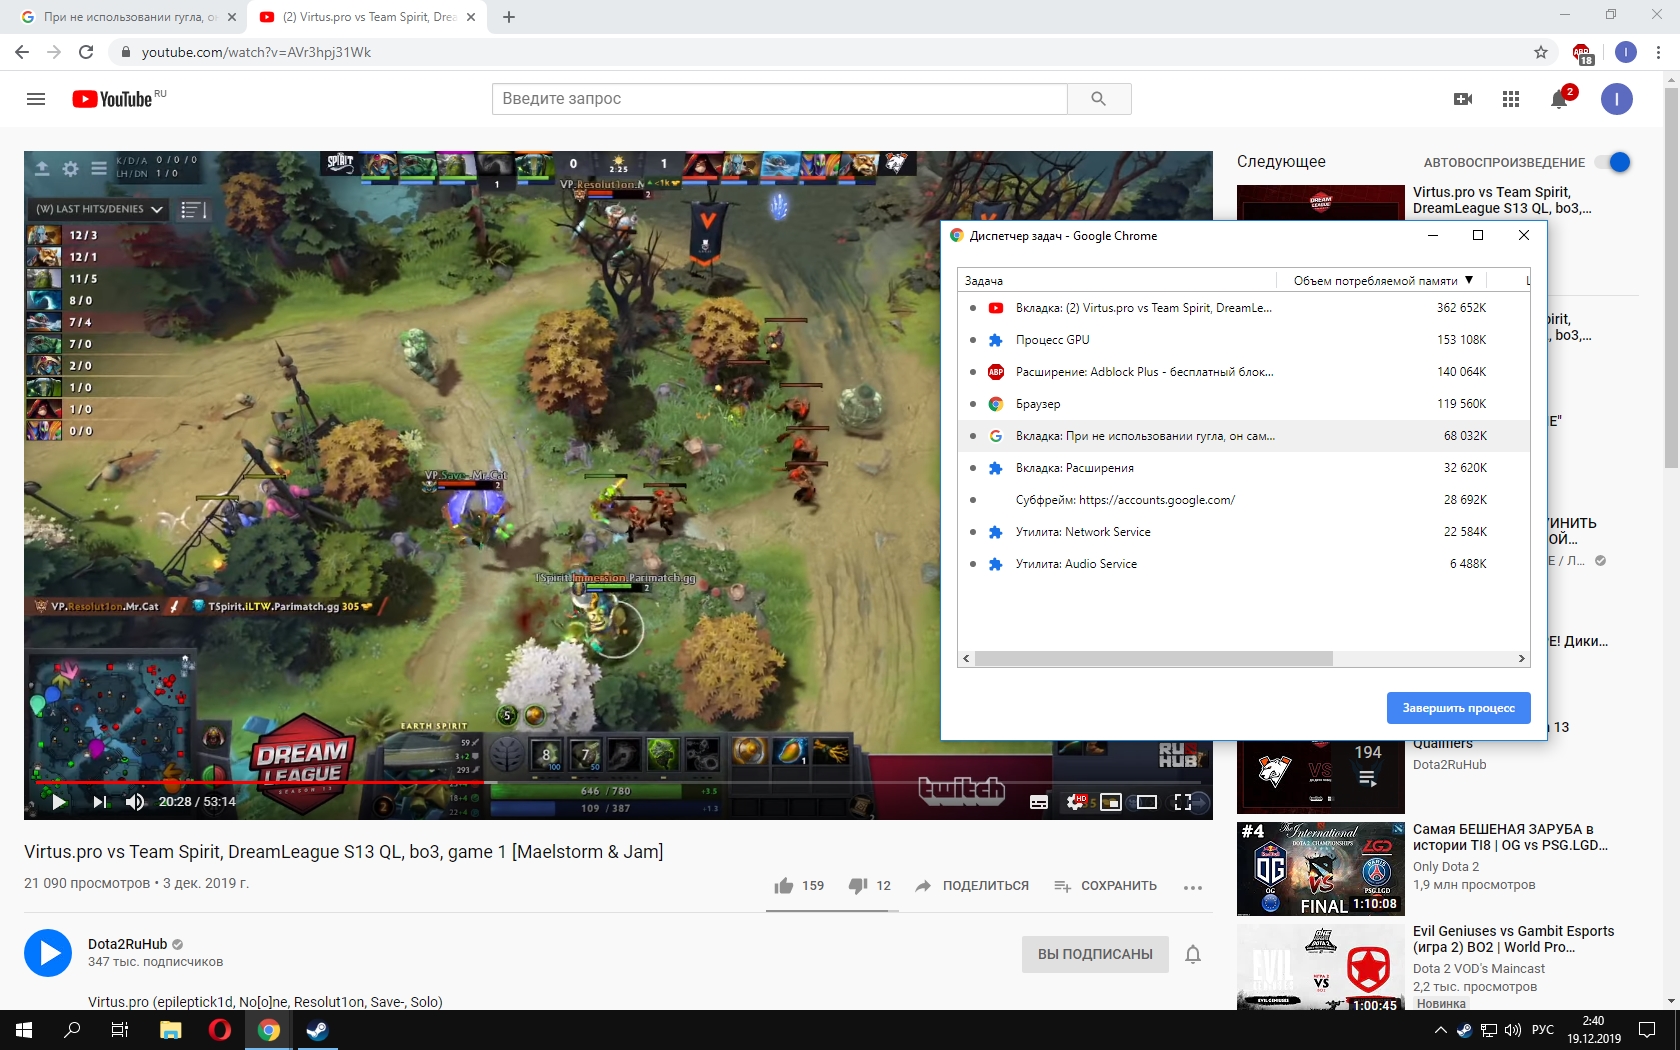Select the Adblock Plus extension row
The width and height of the screenshot is (1680, 1050).
[1243, 372]
